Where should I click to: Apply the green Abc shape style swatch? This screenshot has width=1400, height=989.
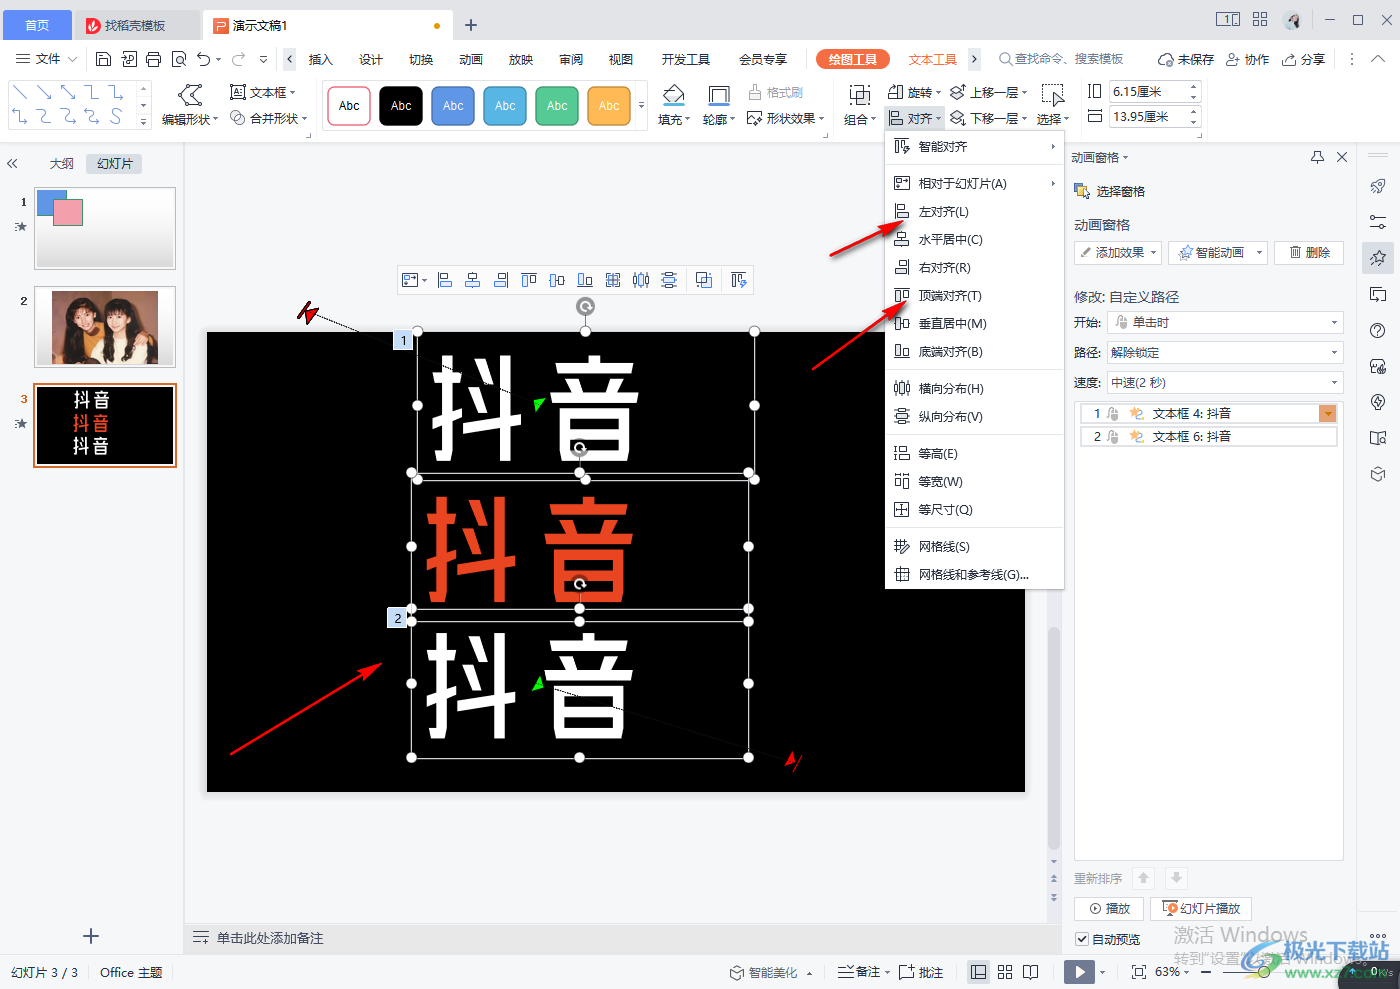click(557, 105)
